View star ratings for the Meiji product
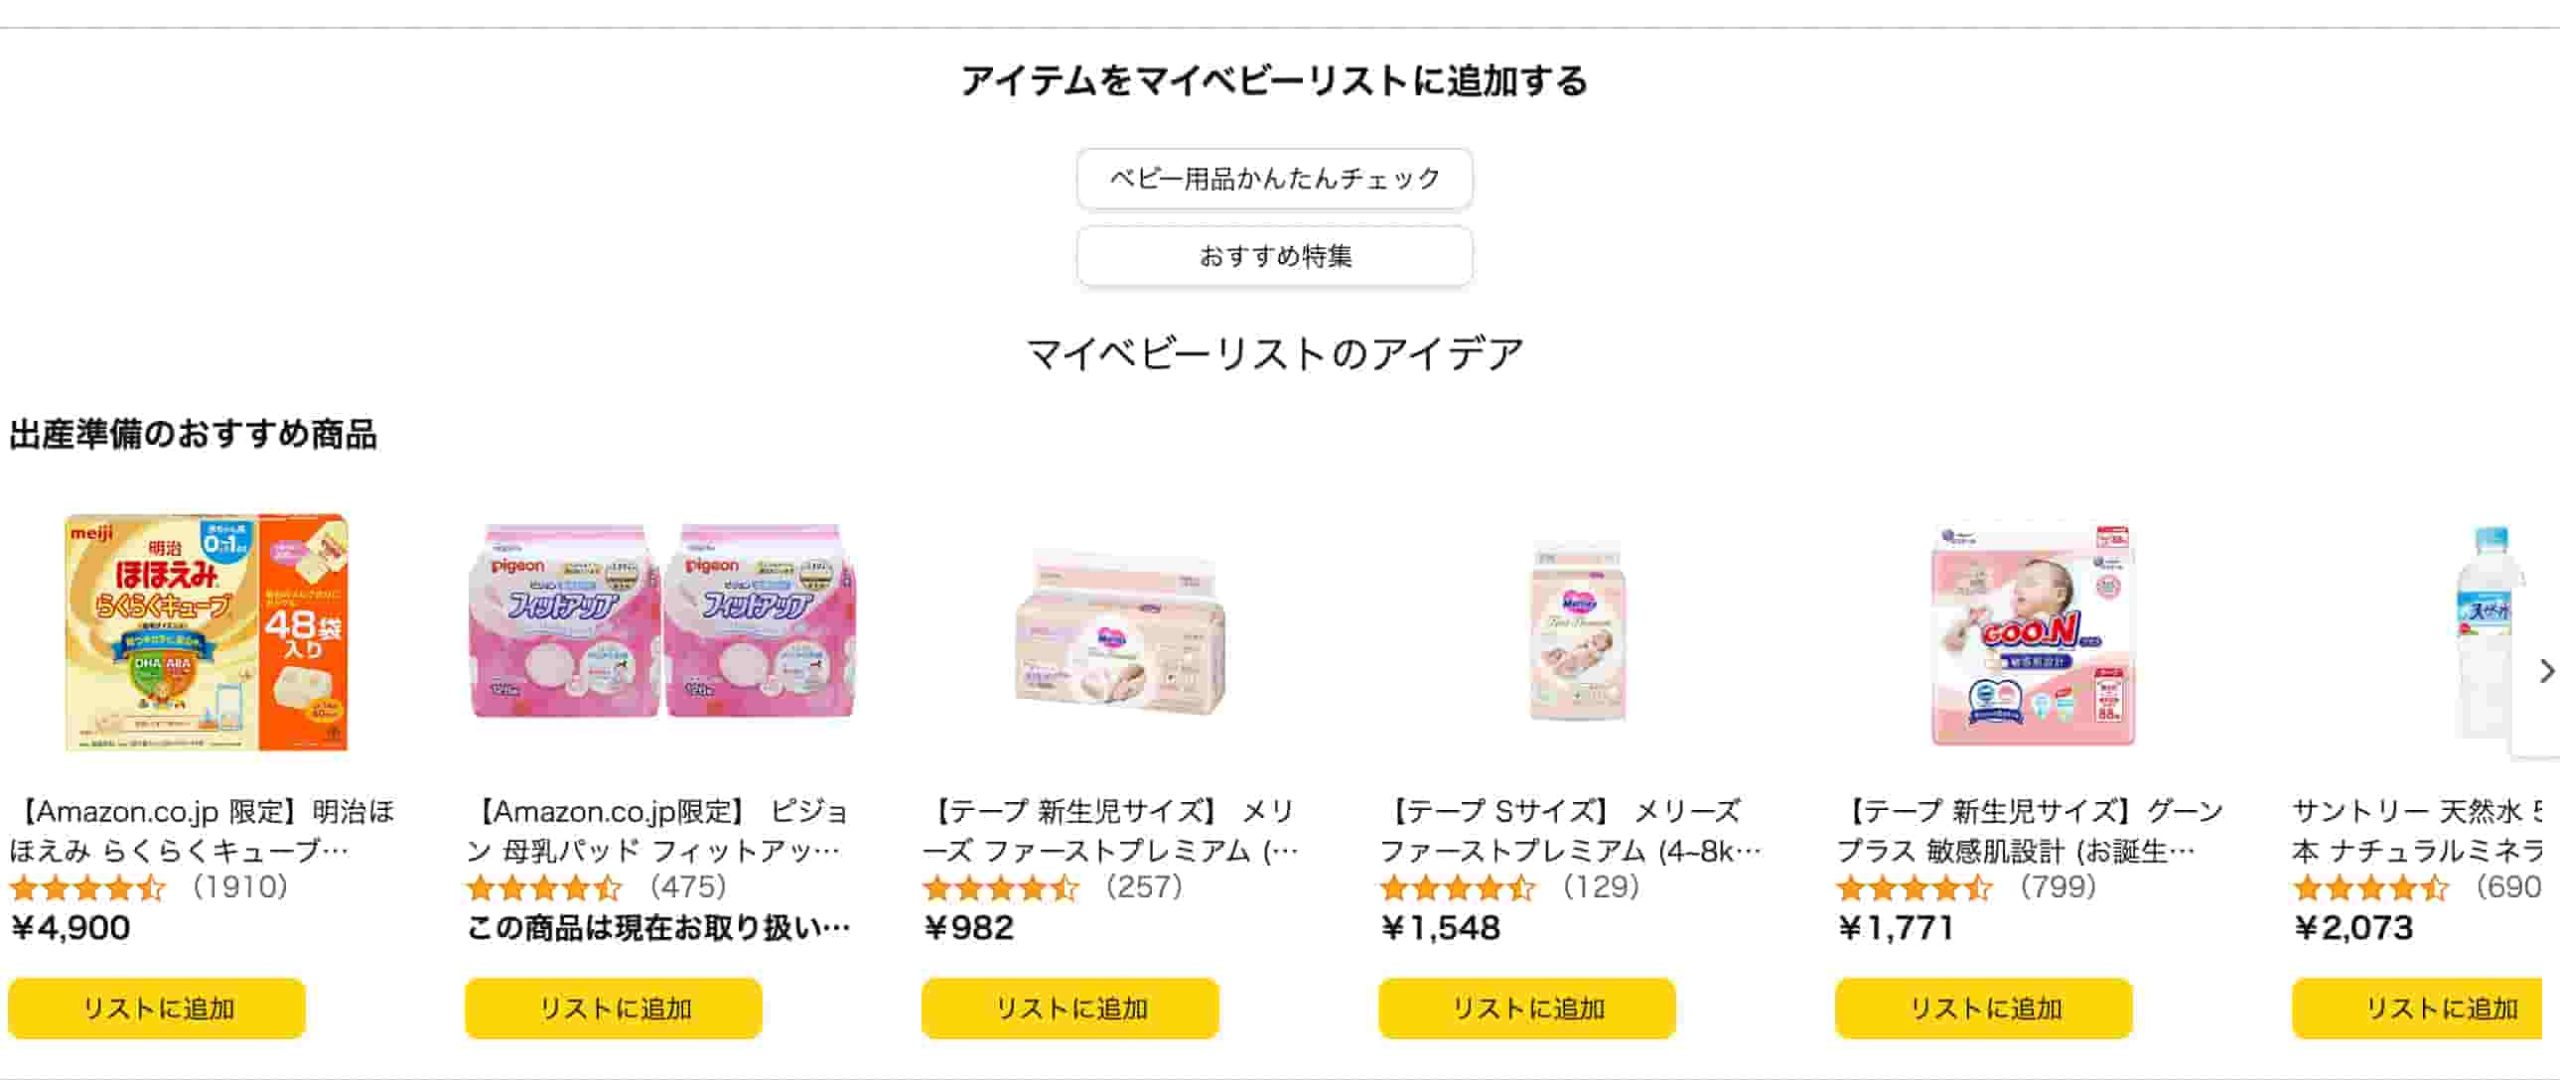This screenshot has height=1080, width=2560. click(88, 887)
